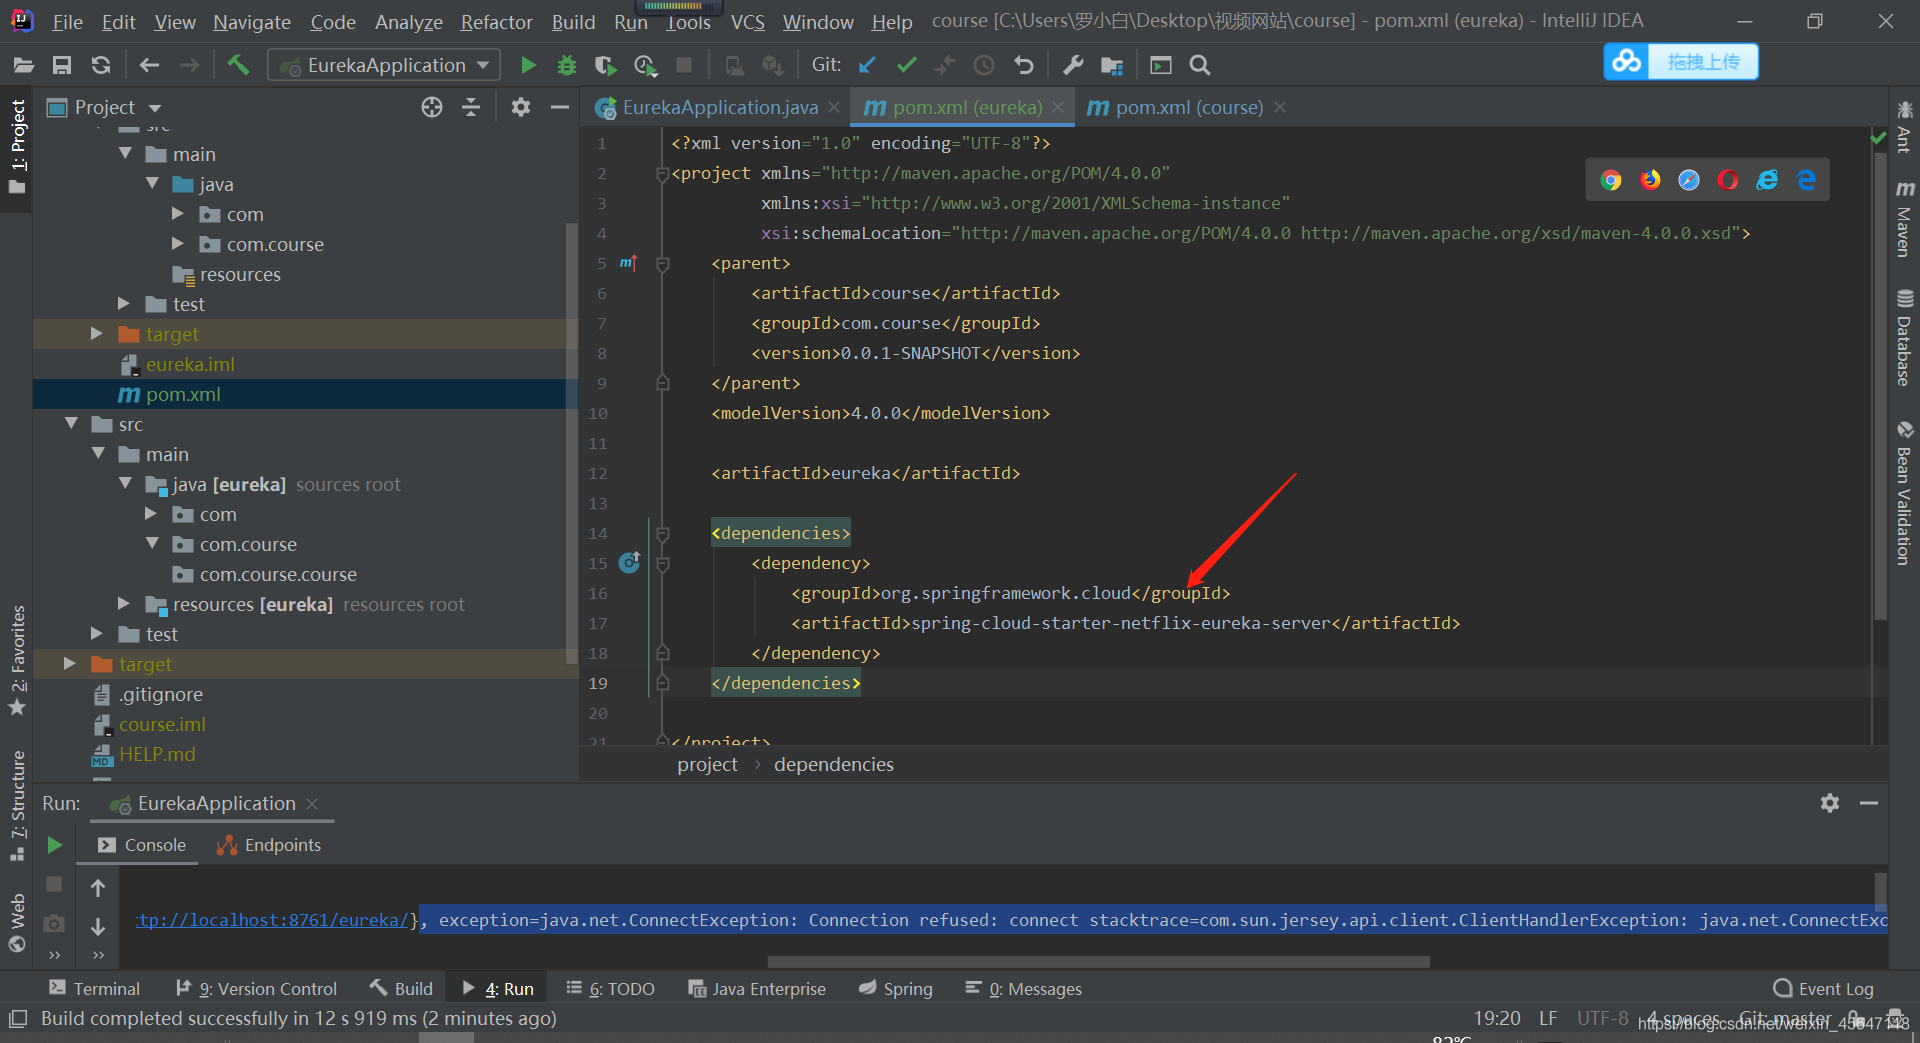Open Database side panel
1920x1043 pixels.
click(x=1905, y=338)
